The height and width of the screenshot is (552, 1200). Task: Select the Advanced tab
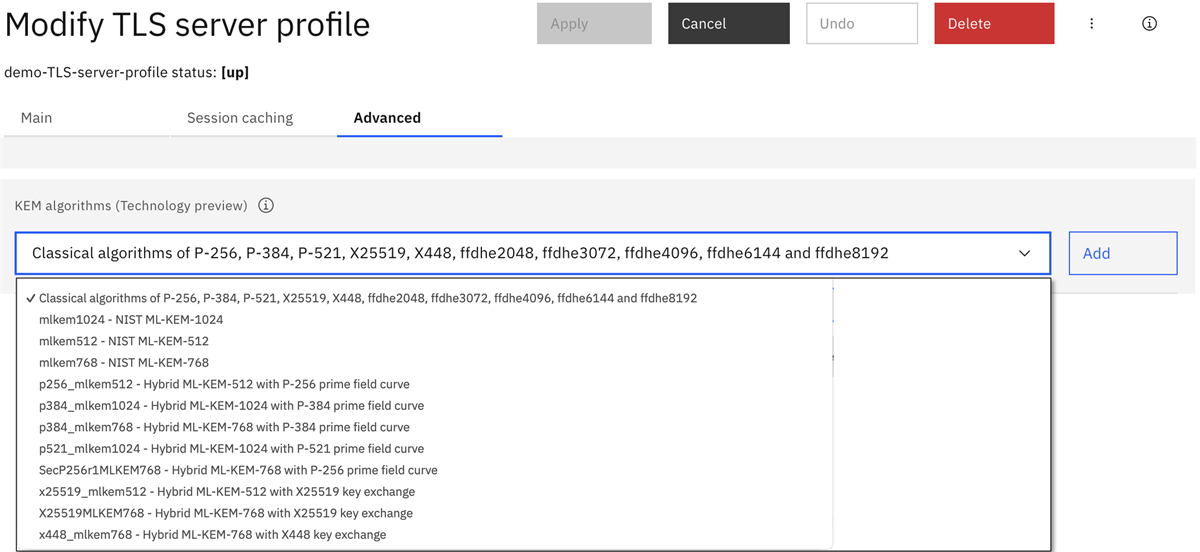tap(387, 118)
